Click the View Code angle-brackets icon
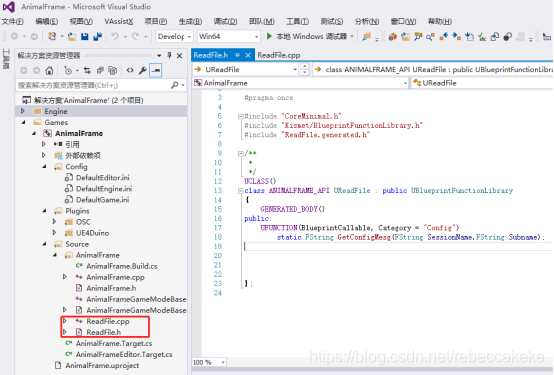 point(130,70)
